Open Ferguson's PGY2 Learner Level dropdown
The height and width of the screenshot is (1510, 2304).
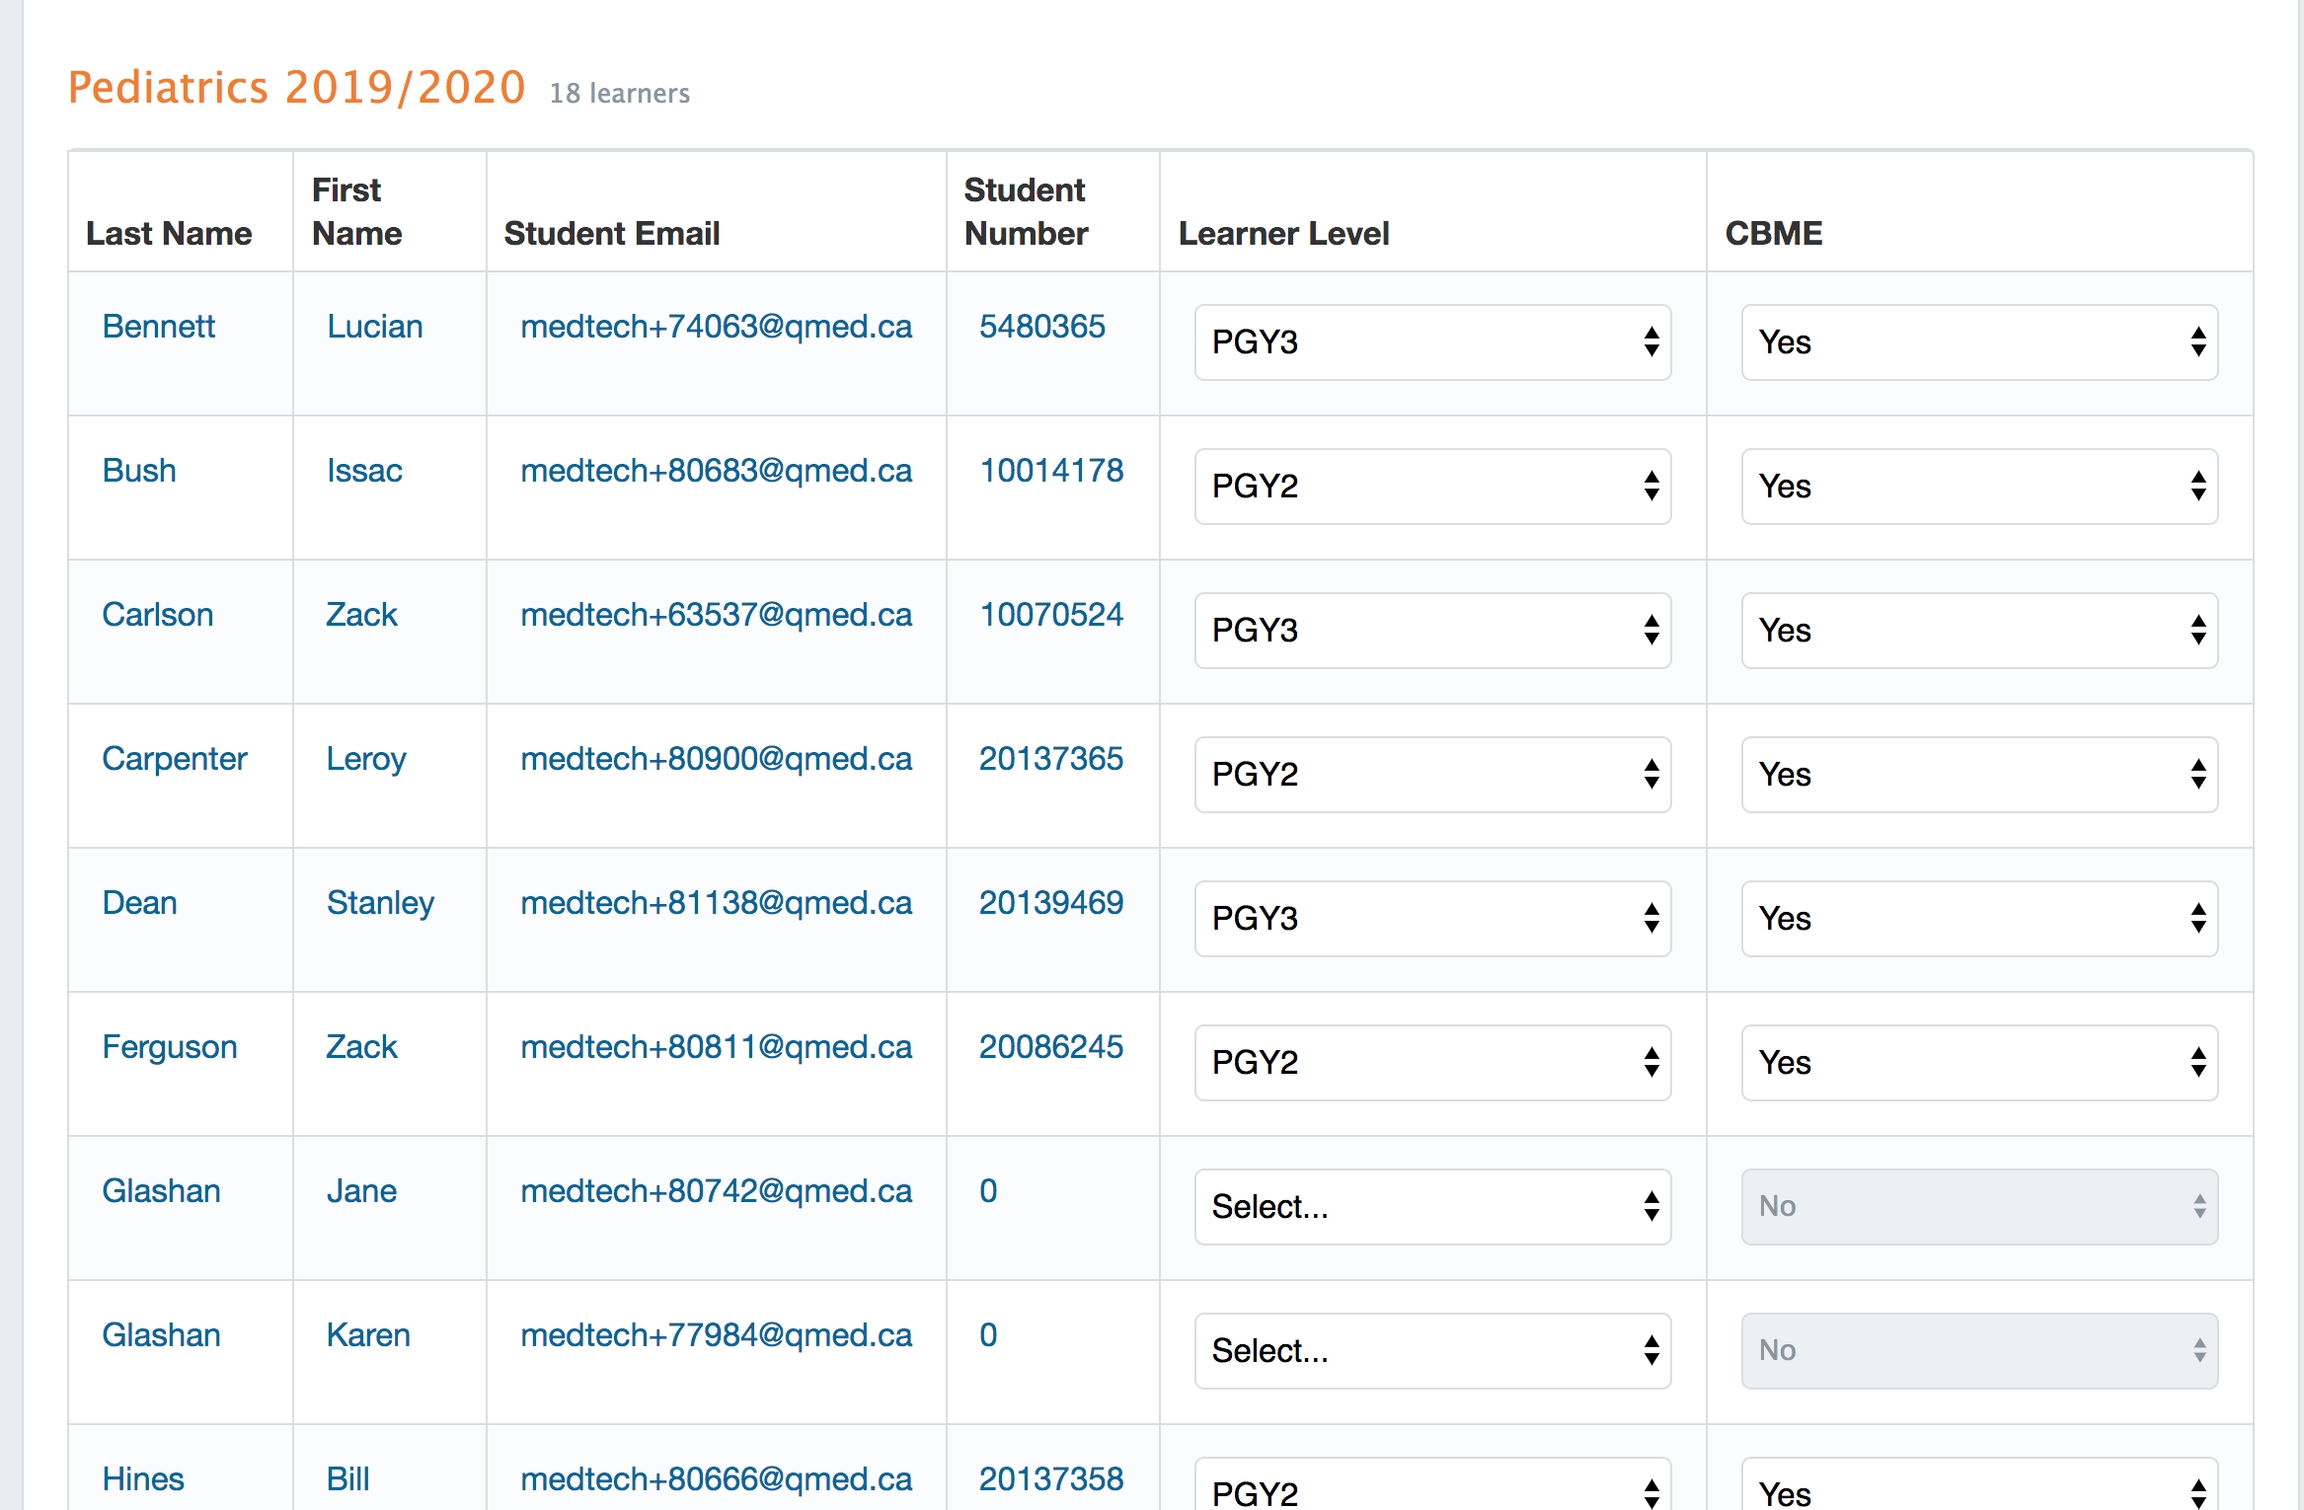(1431, 1062)
